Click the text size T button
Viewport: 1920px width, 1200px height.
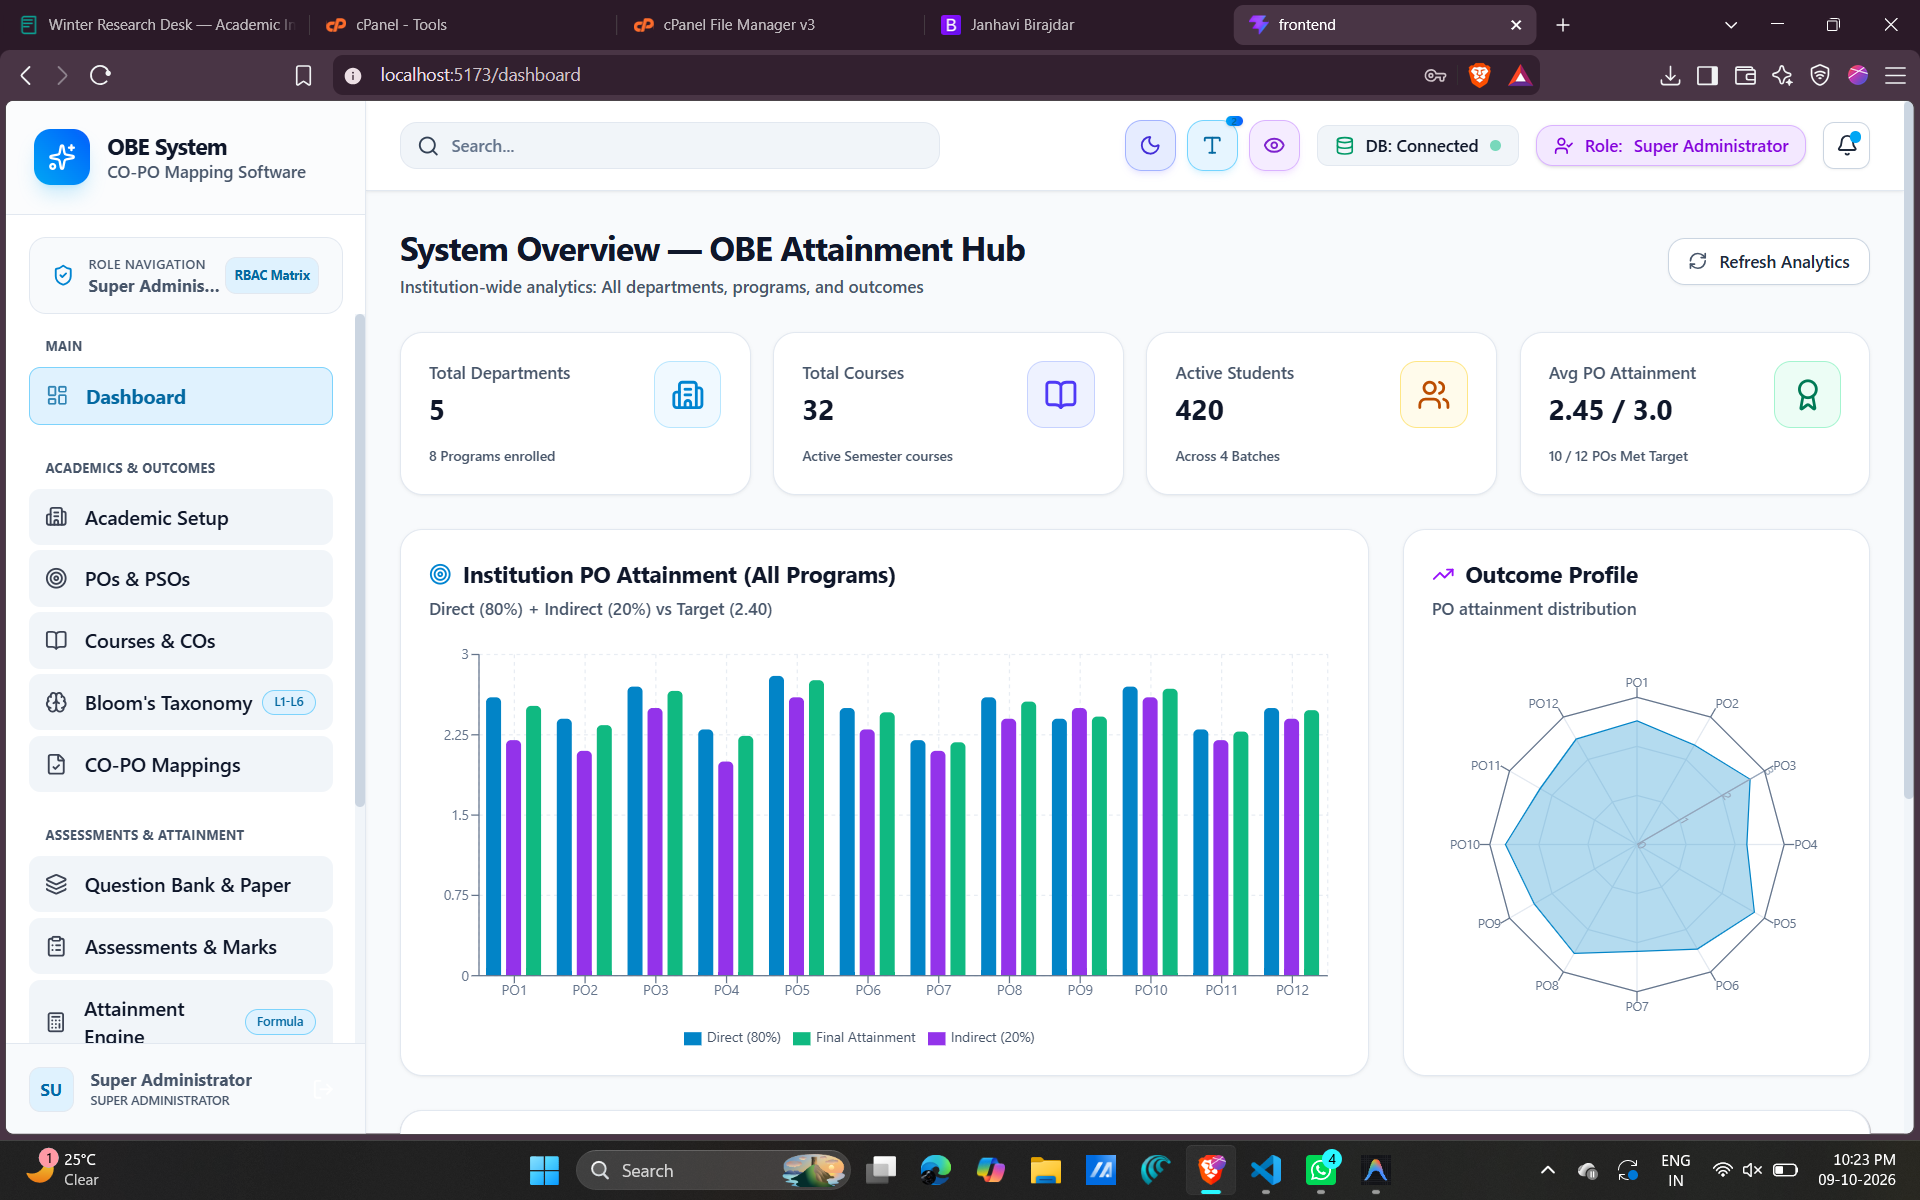[1212, 146]
